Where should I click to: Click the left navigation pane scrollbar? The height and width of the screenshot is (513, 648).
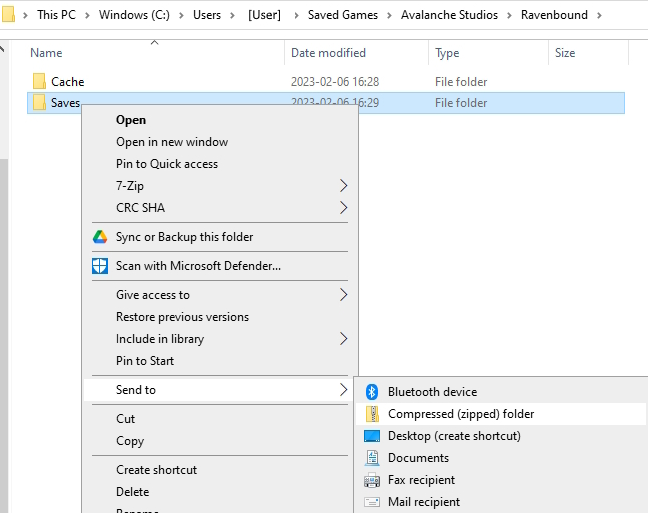pyautogui.click(x=4, y=336)
